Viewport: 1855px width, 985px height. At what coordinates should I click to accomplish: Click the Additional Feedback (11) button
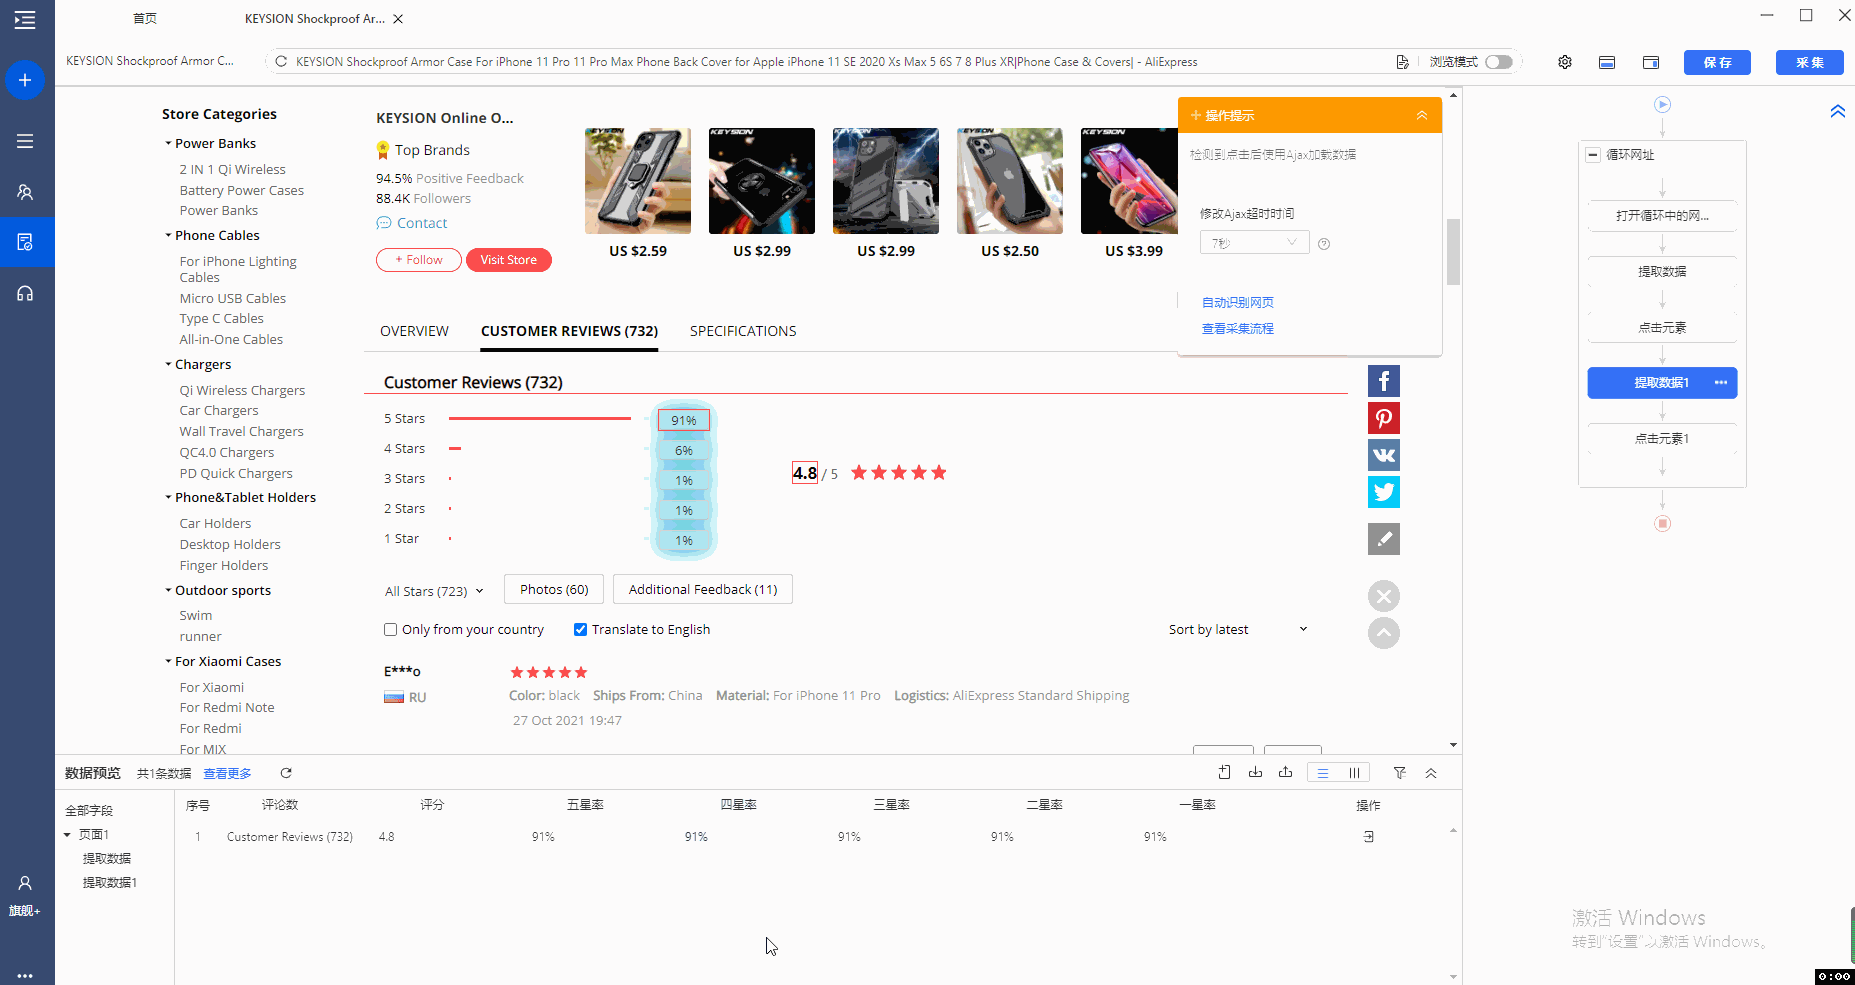point(703,590)
